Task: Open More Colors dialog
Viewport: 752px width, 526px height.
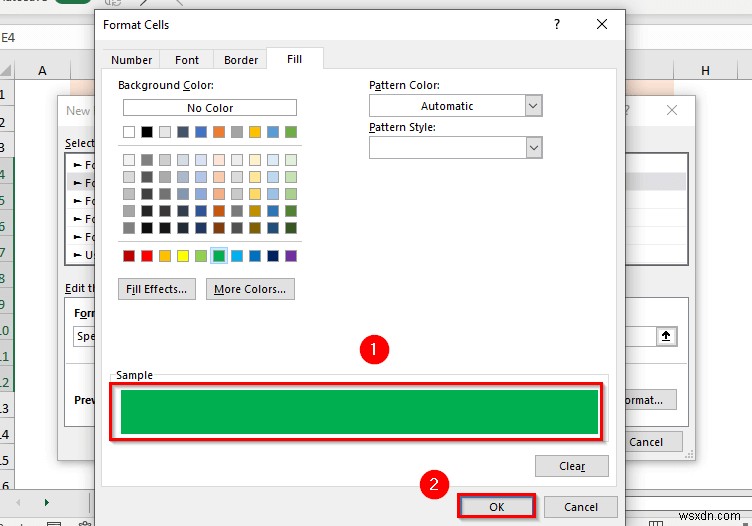Action: (250, 289)
